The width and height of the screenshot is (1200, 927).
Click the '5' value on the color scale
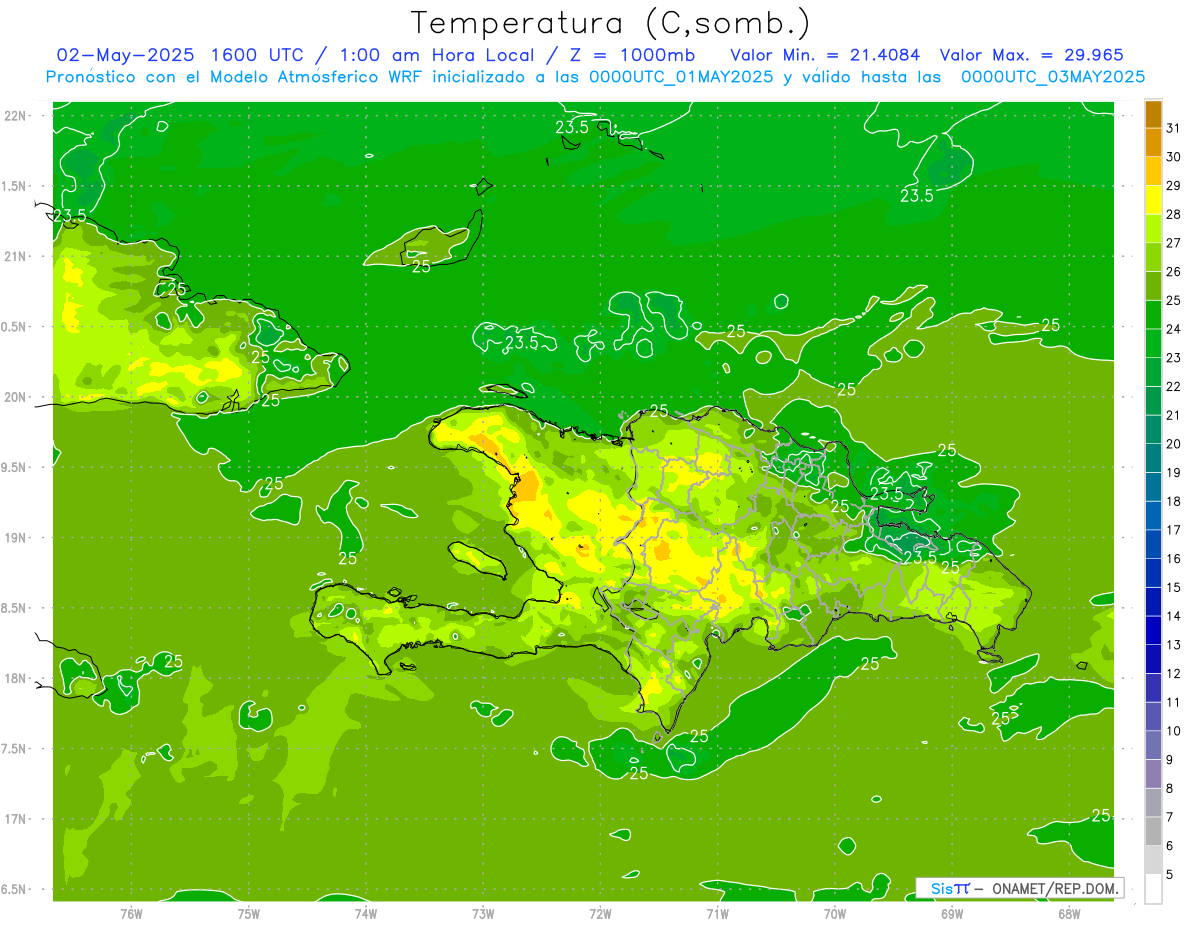pyautogui.click(x=1170, y=875)
